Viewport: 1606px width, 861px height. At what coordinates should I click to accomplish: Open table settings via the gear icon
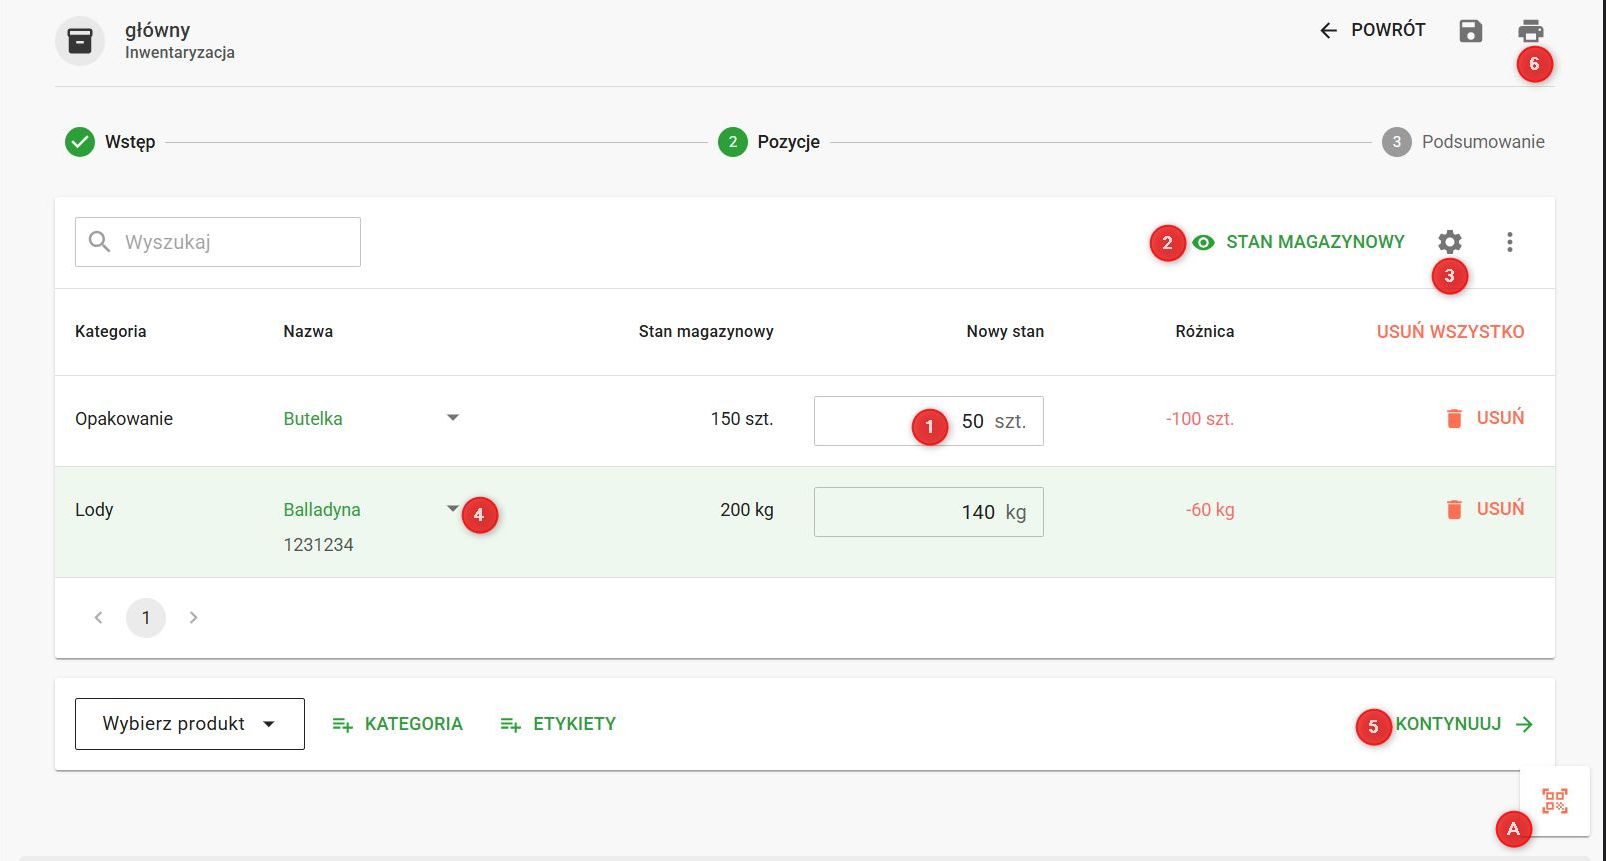click(1449, 242)
